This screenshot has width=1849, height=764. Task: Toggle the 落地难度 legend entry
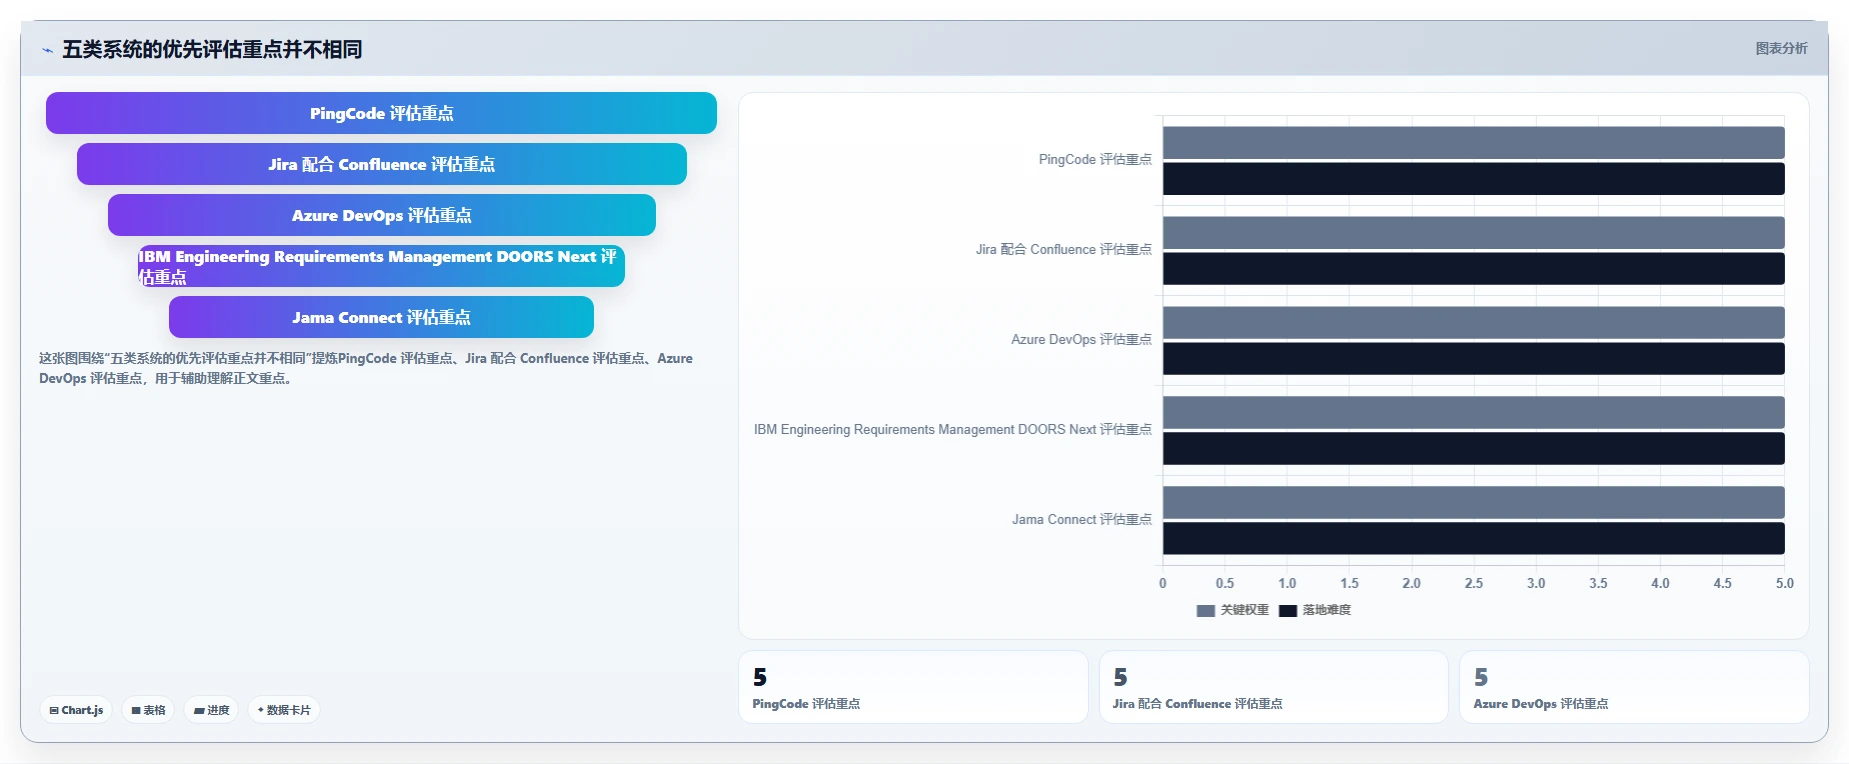click(1314, 610)
